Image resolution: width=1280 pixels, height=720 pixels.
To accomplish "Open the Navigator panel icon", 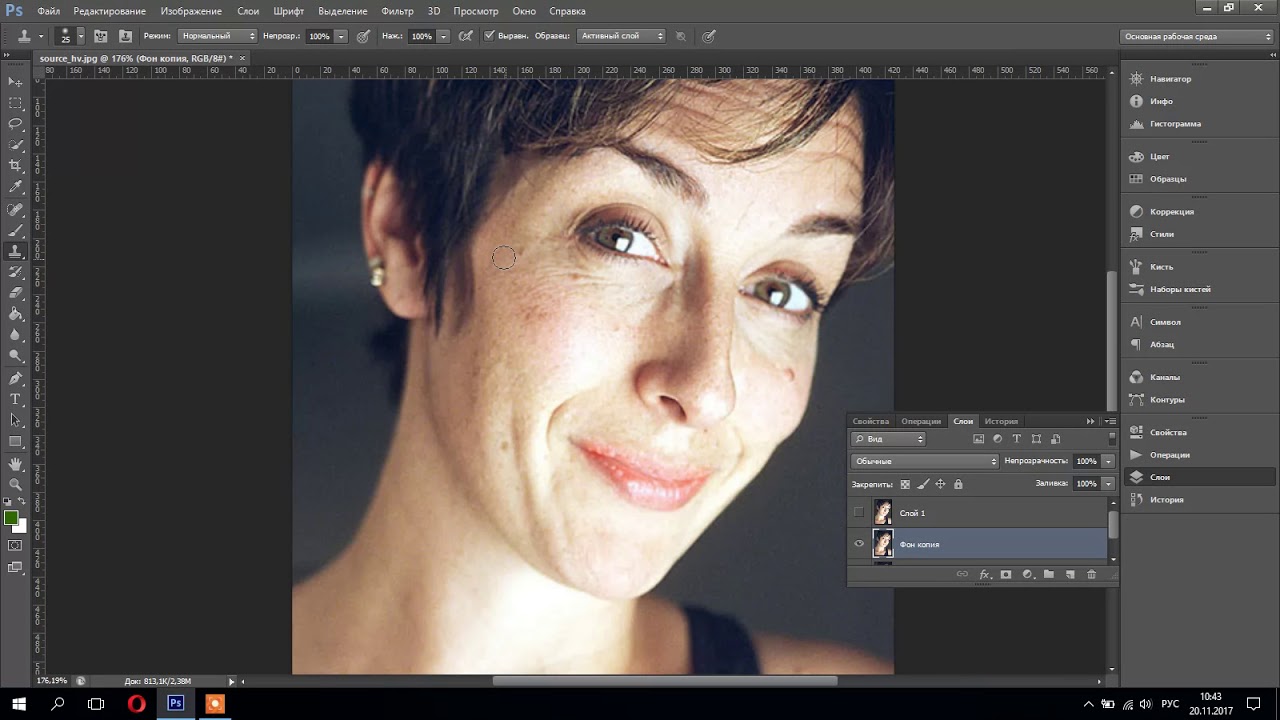I will [x=1136, y=78].
